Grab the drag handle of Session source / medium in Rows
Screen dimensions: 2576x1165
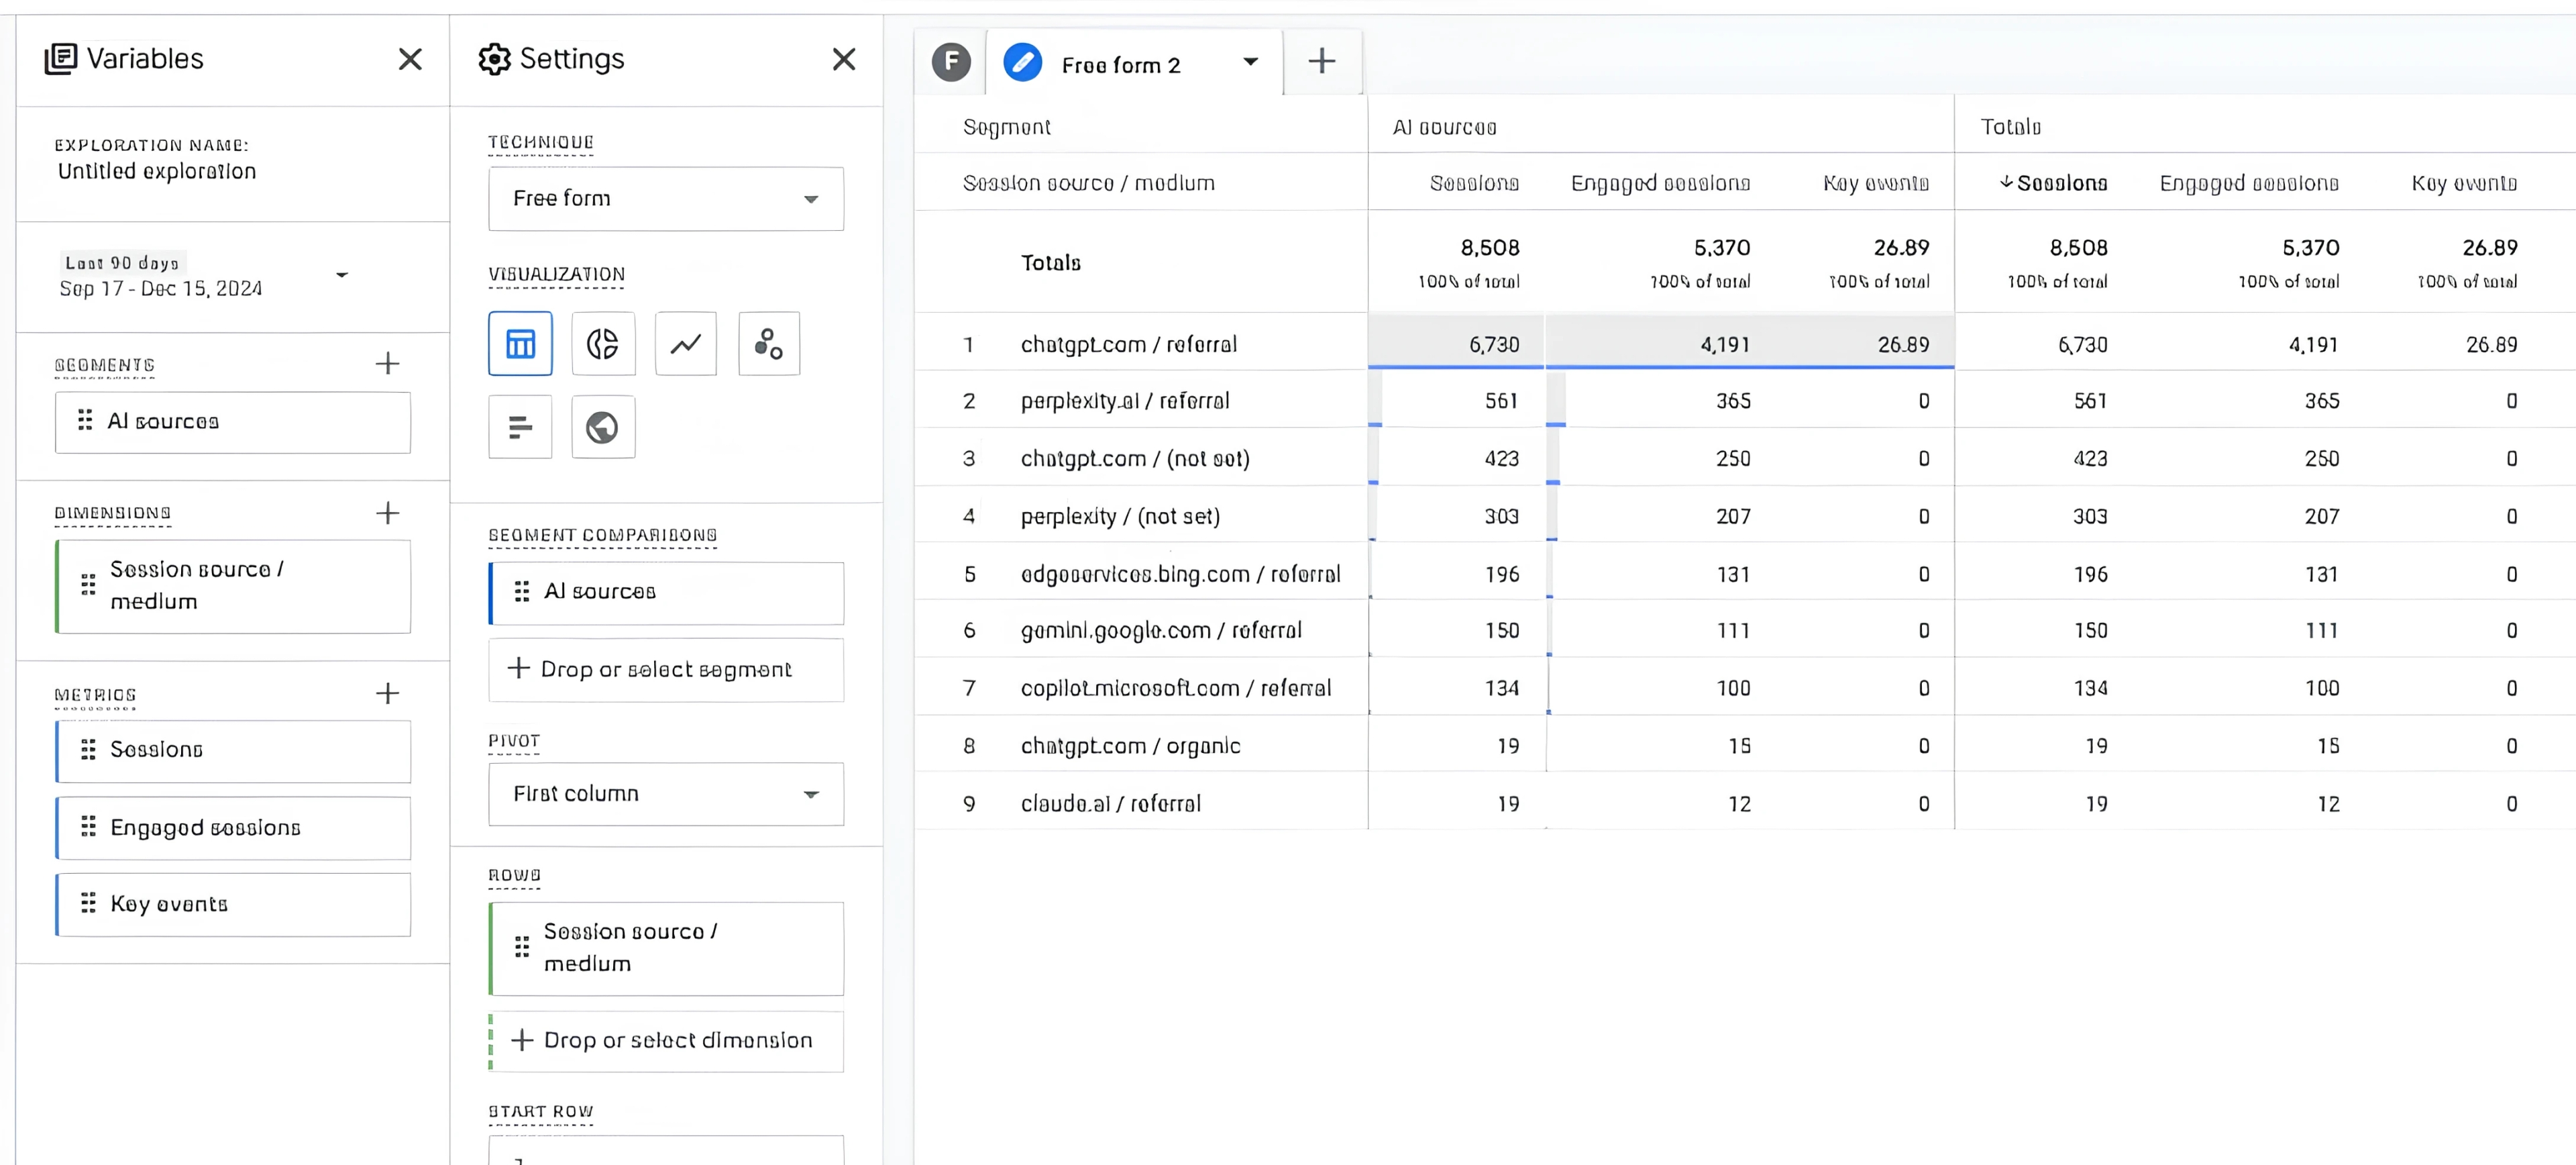[x=522, y=947]
